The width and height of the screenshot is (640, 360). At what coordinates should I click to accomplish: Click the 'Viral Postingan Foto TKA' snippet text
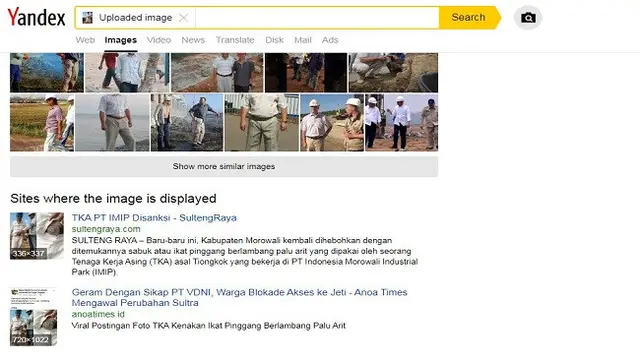(209, 326)
